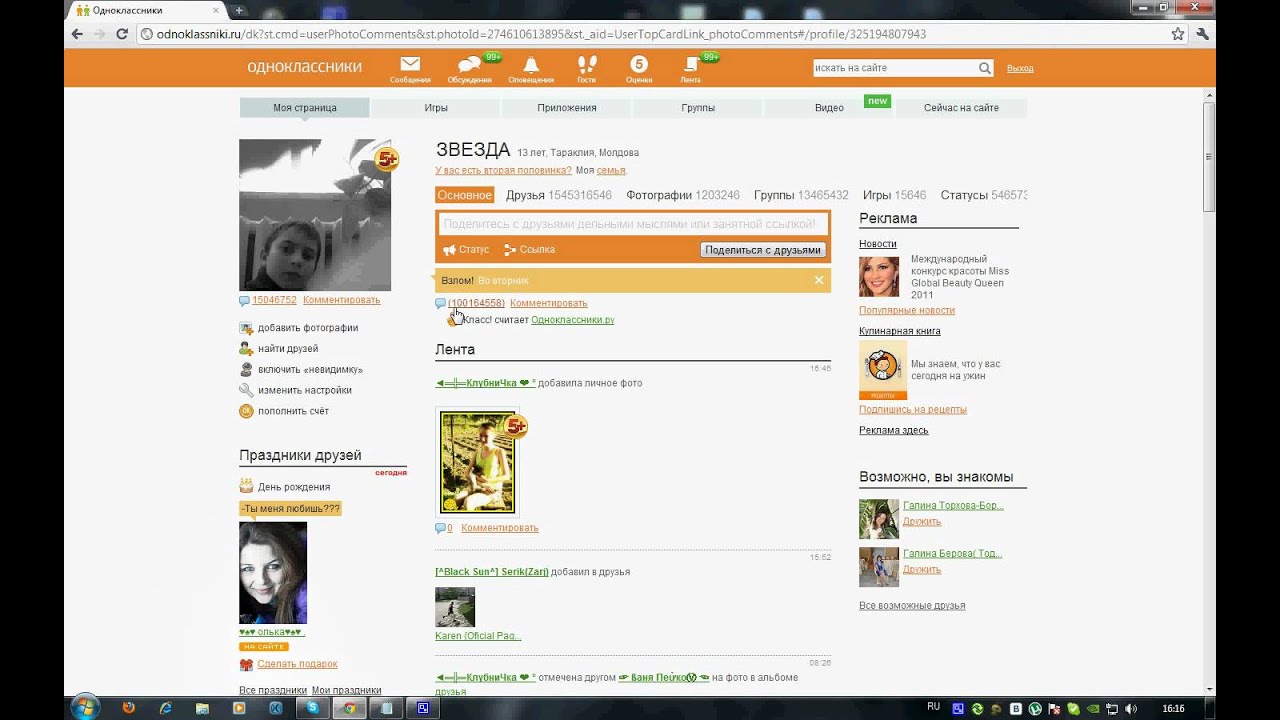
Task: Open Firefox from the taskbar
Action: coord(129,708)
